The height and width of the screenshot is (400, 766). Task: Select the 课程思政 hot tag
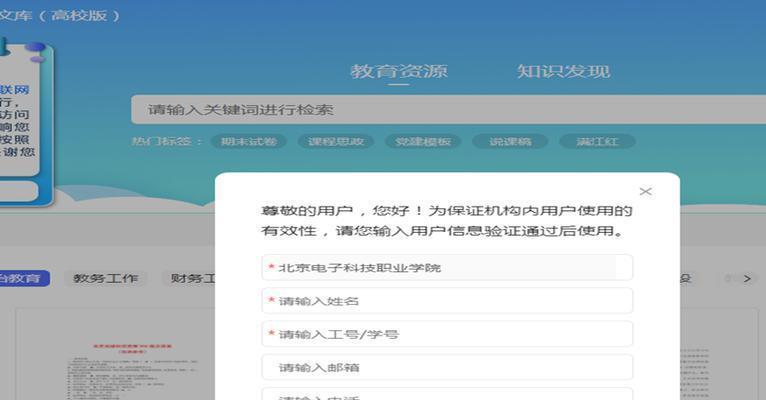(336, 142)
